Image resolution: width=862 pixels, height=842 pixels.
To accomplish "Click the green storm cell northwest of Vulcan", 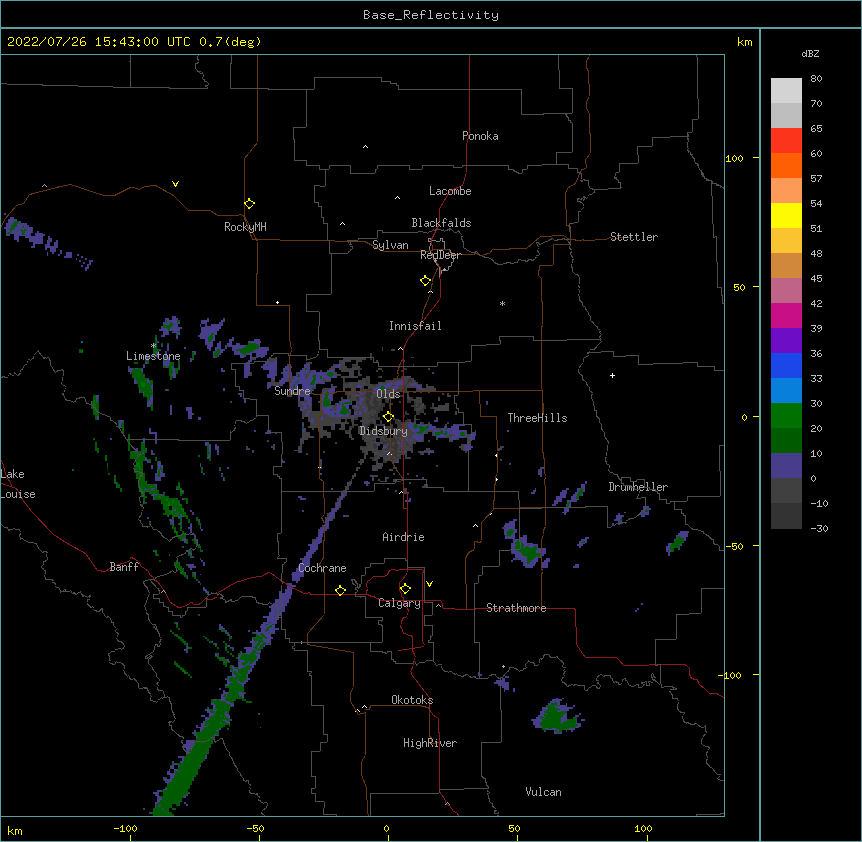I will pyautogui.click(x=557, y=716).
